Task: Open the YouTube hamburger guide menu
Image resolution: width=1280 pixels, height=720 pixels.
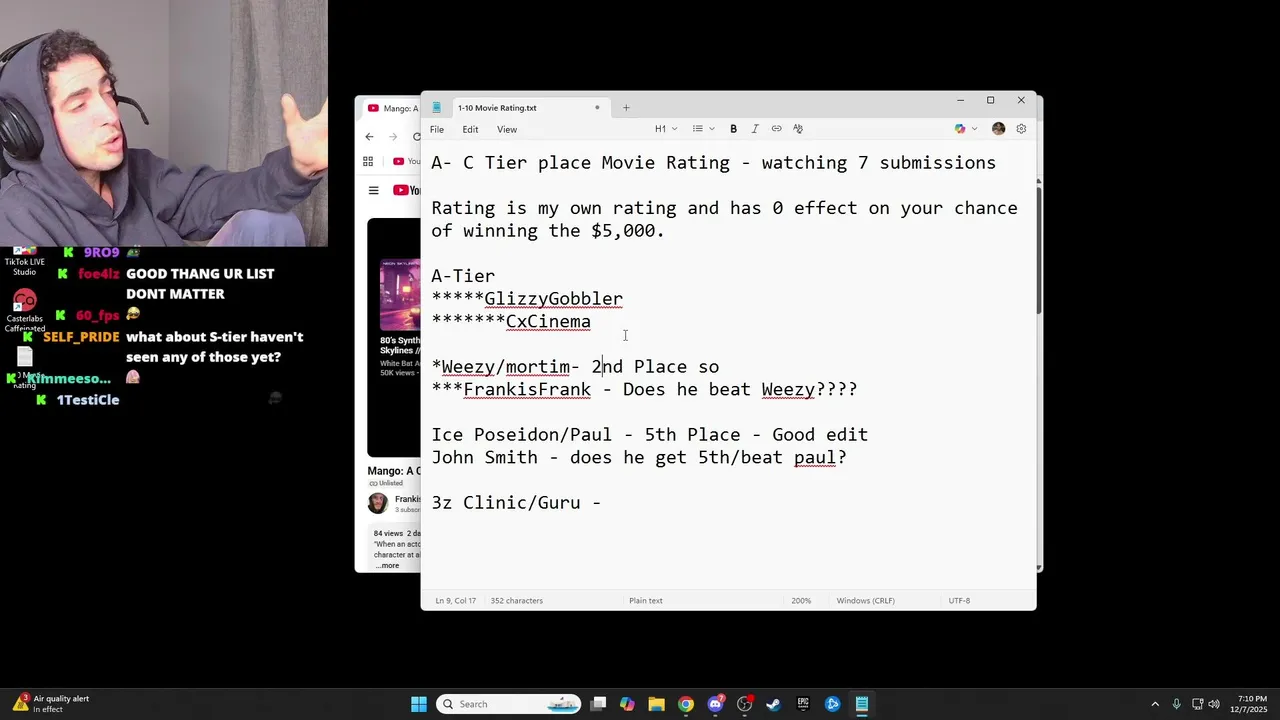Action: coord(373,190)
